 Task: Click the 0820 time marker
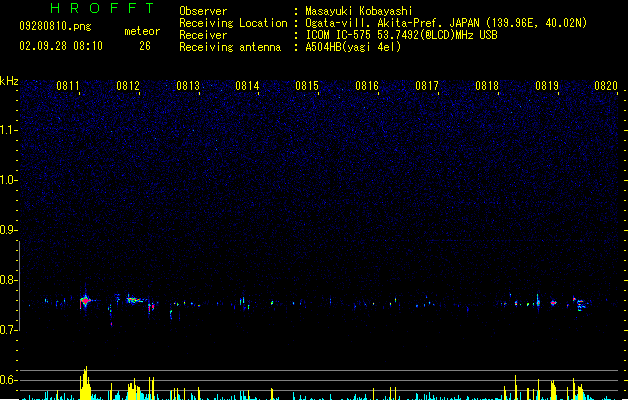[x=606, y=86]
